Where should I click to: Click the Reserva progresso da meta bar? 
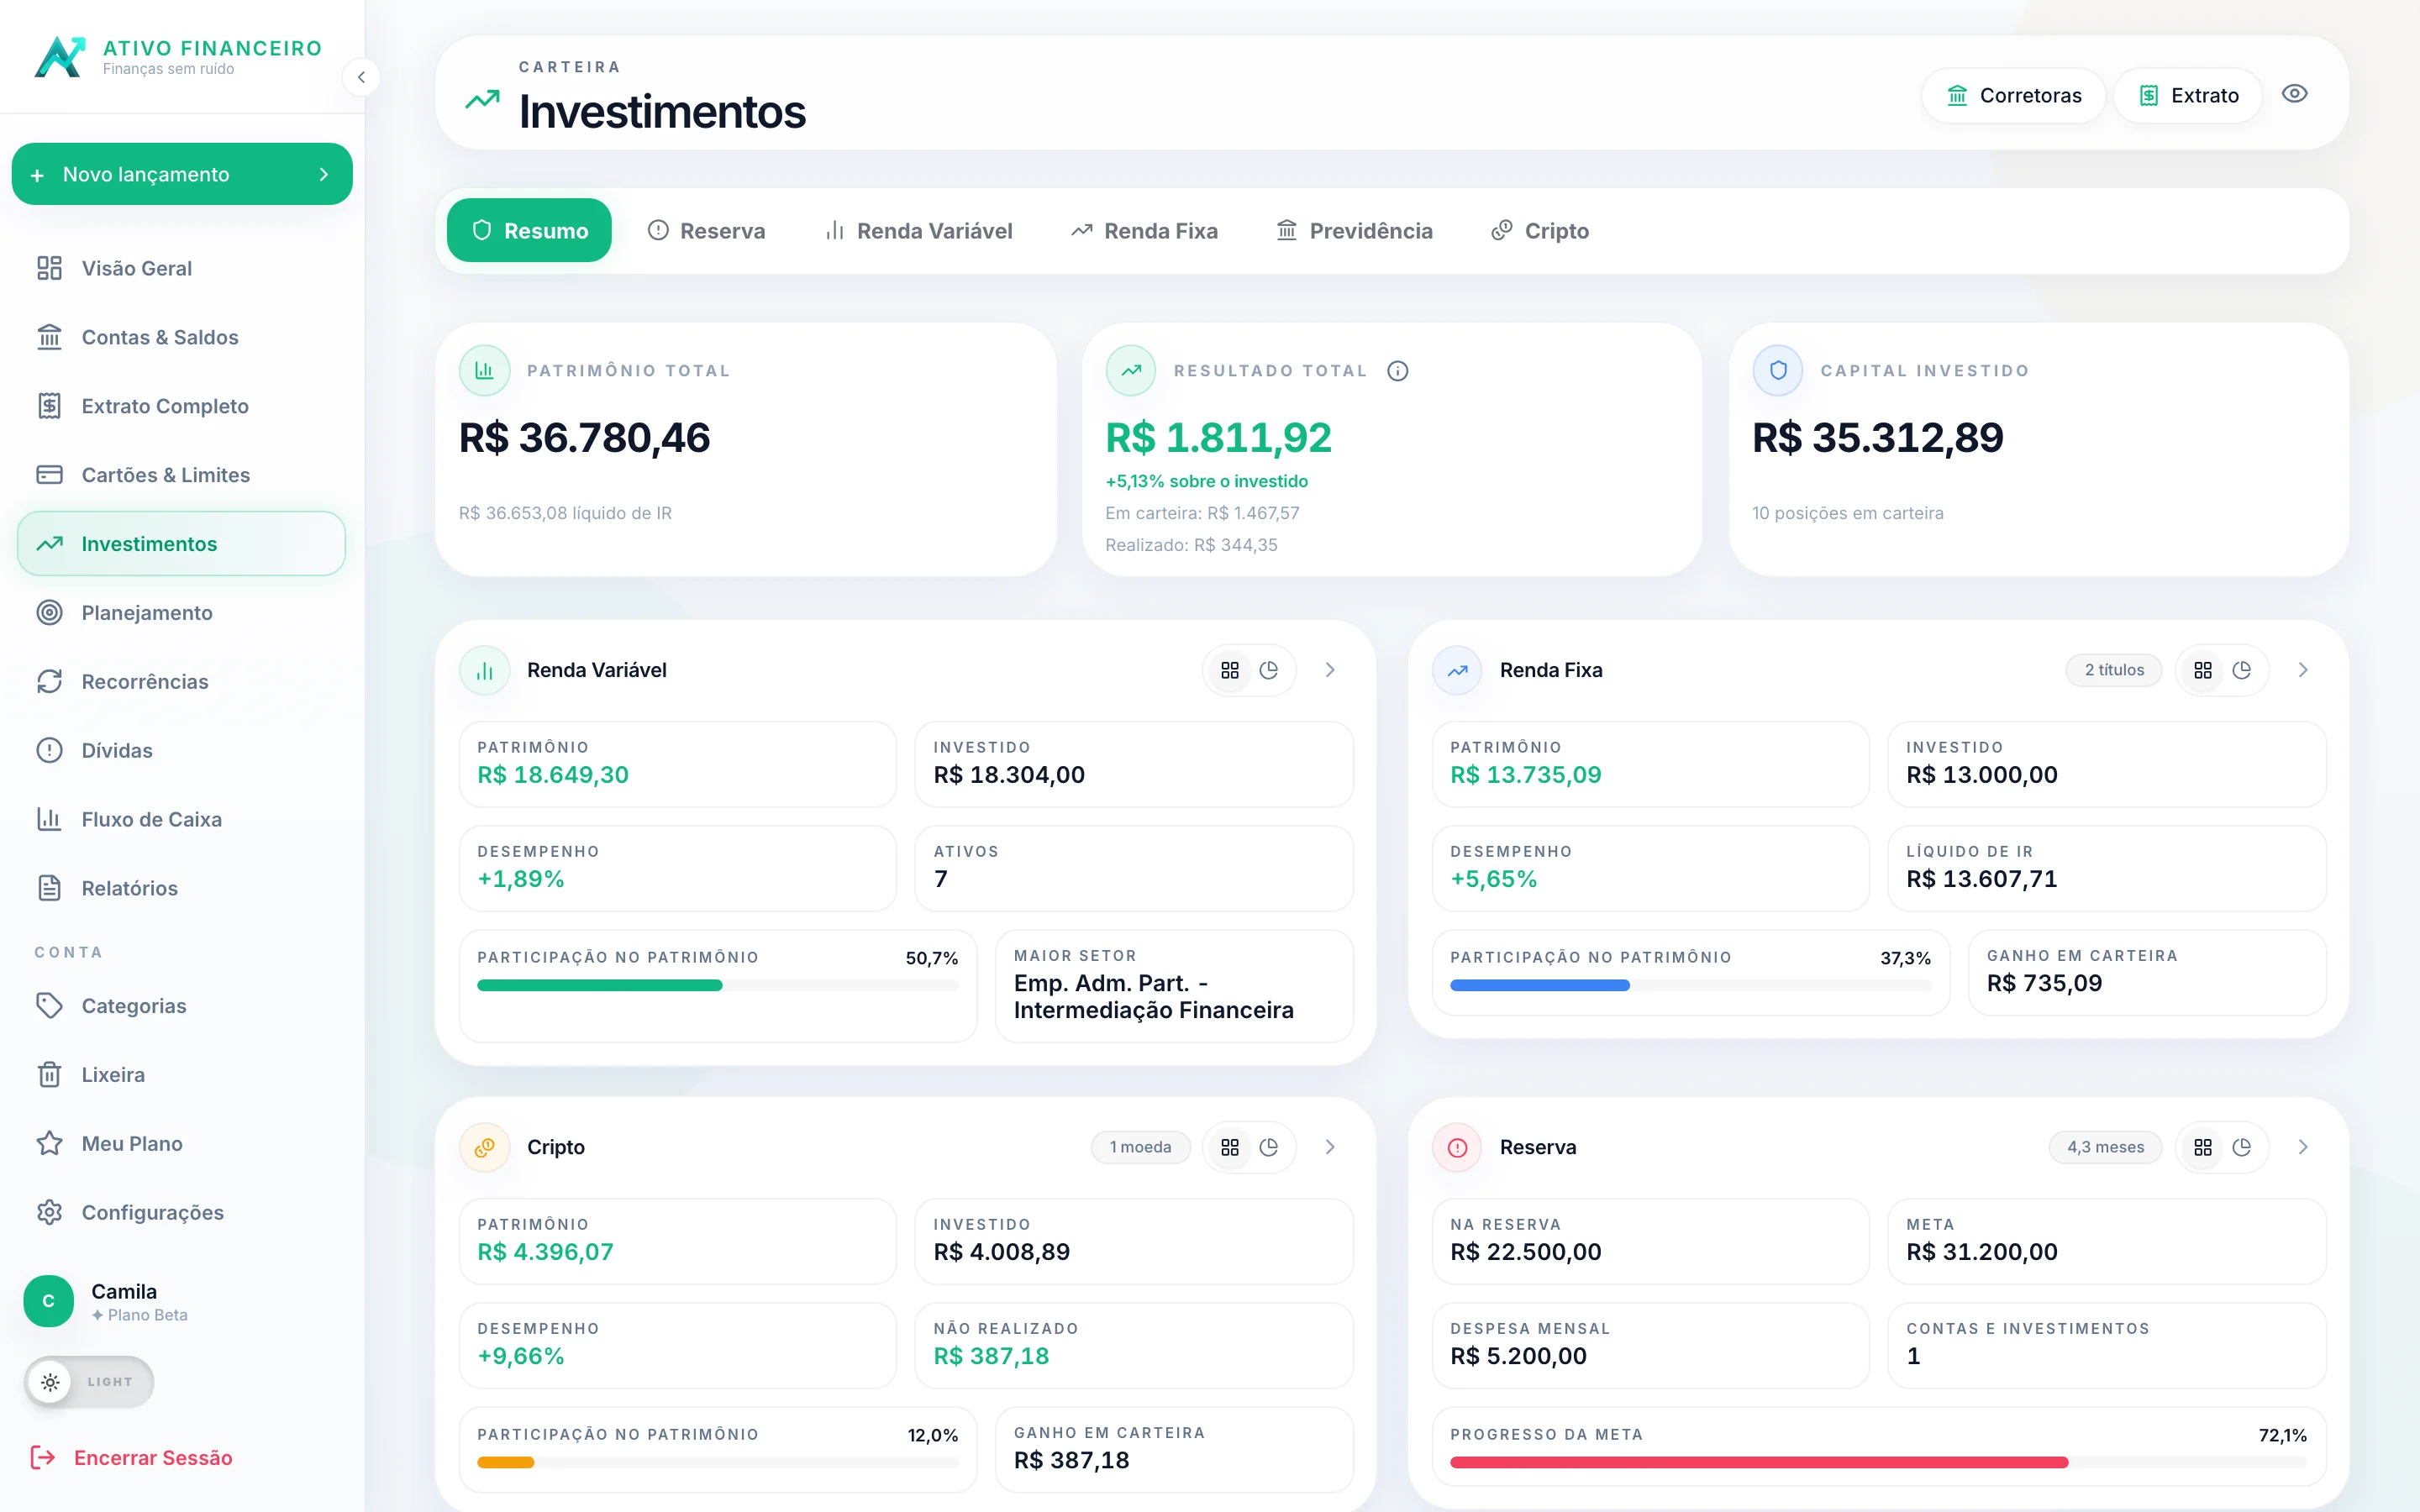[1878, 1462]
